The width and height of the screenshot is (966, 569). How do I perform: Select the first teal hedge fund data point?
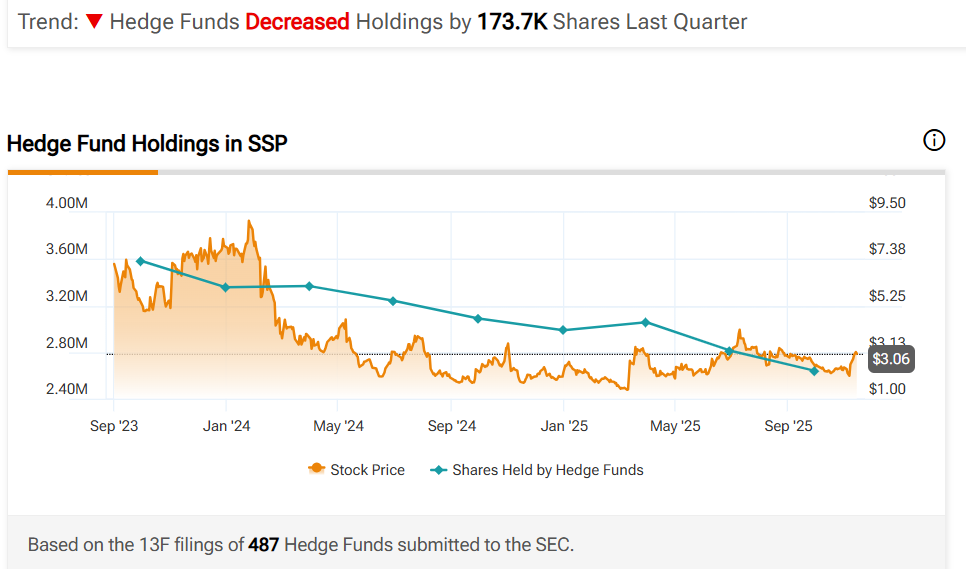(141, 261)
